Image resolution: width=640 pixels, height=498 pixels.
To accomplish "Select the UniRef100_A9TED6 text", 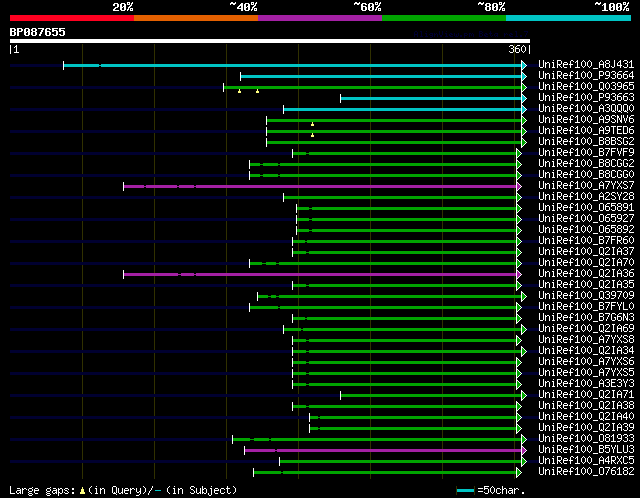I will pos(586,131).
